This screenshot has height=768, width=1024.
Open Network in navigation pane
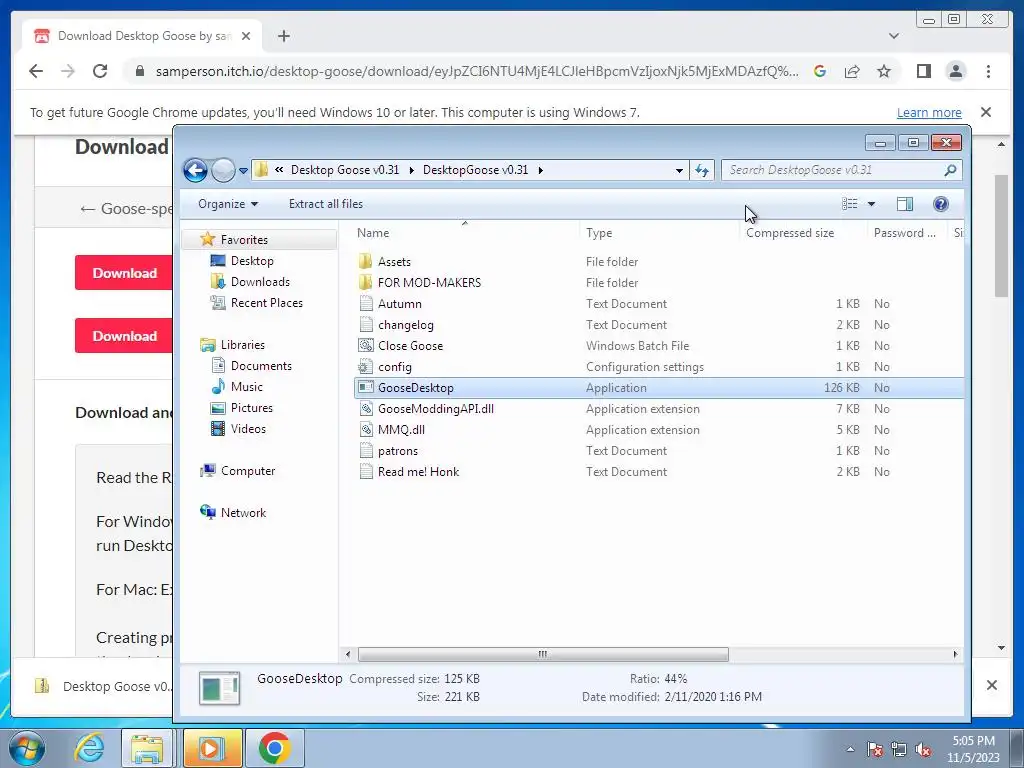point(243,513)
